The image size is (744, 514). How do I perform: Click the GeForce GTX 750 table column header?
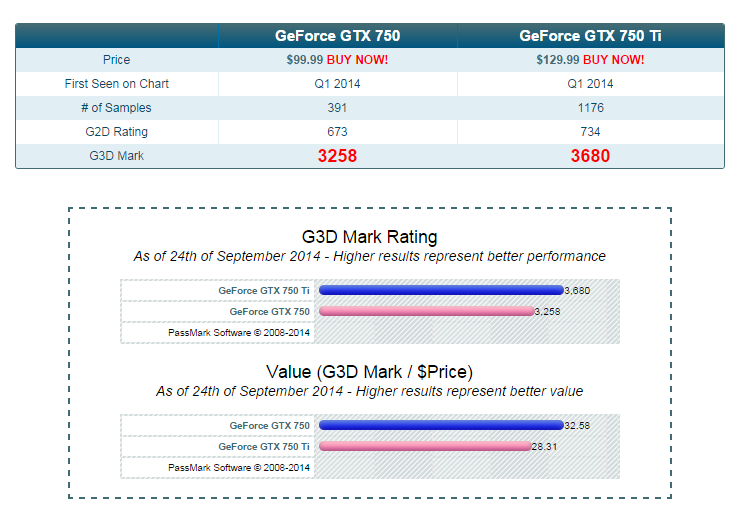[337, 36]
